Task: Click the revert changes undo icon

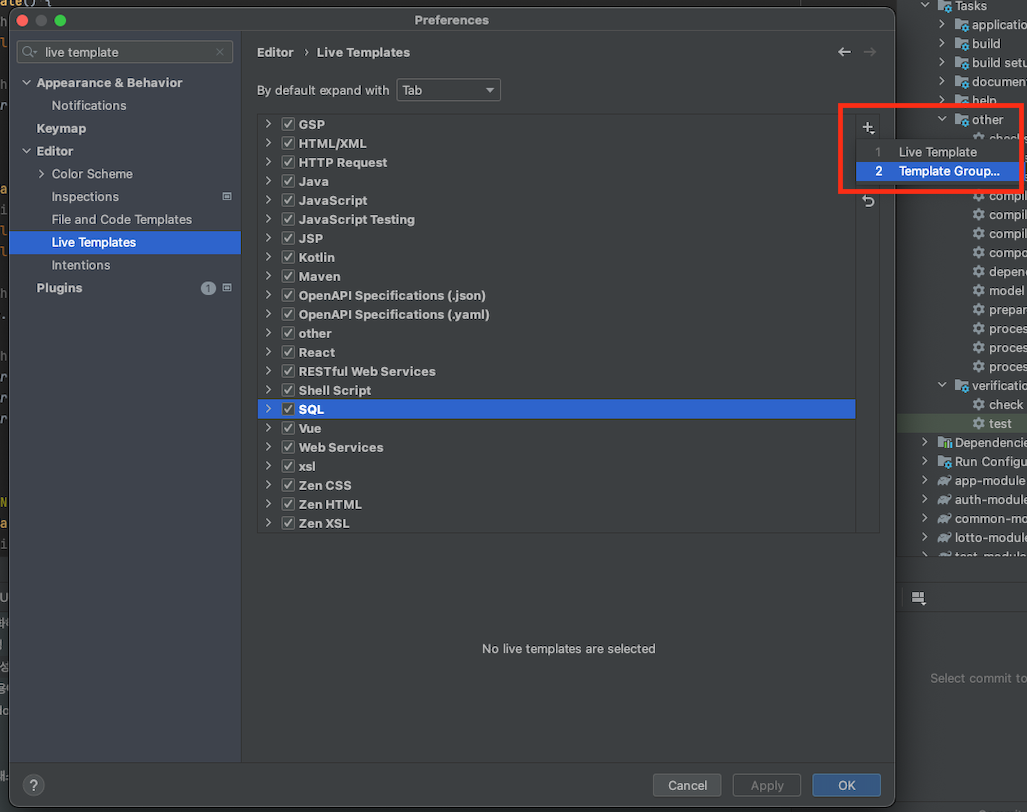Action: (x=868, y=201)
